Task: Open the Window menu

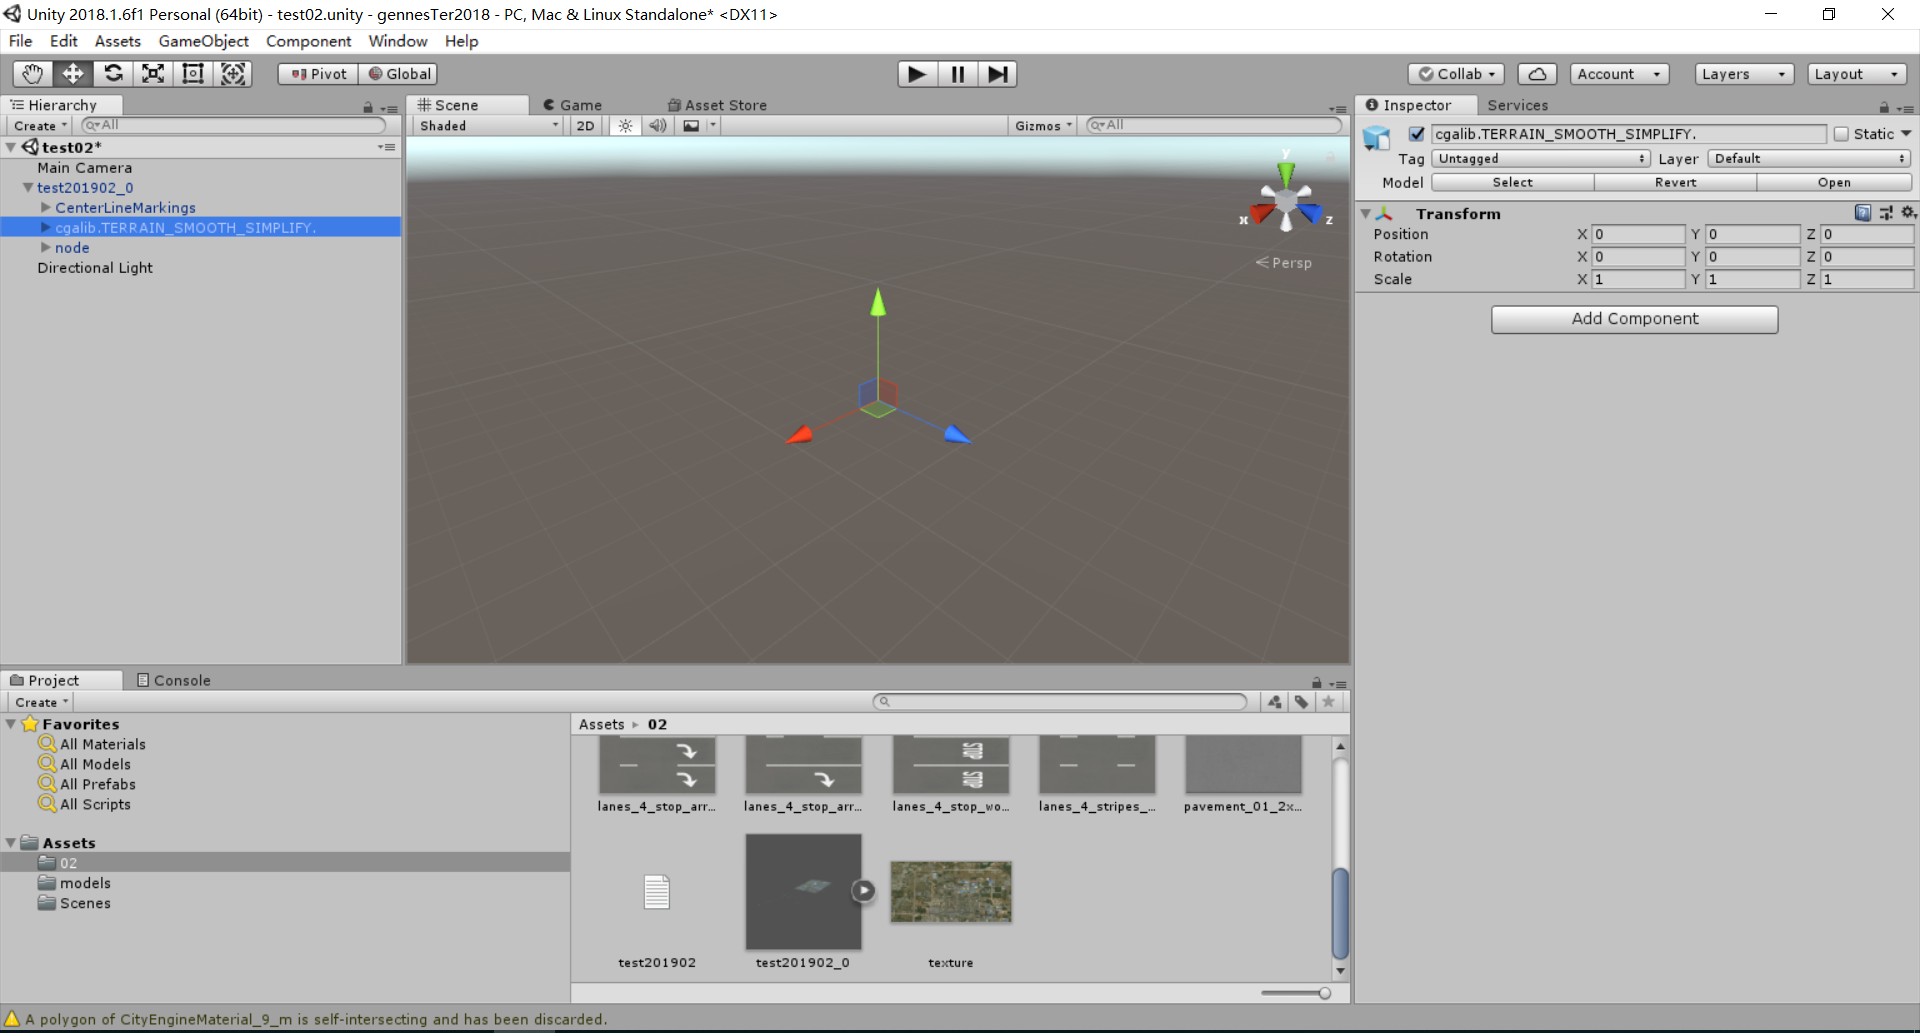Action: pos(398,41)
